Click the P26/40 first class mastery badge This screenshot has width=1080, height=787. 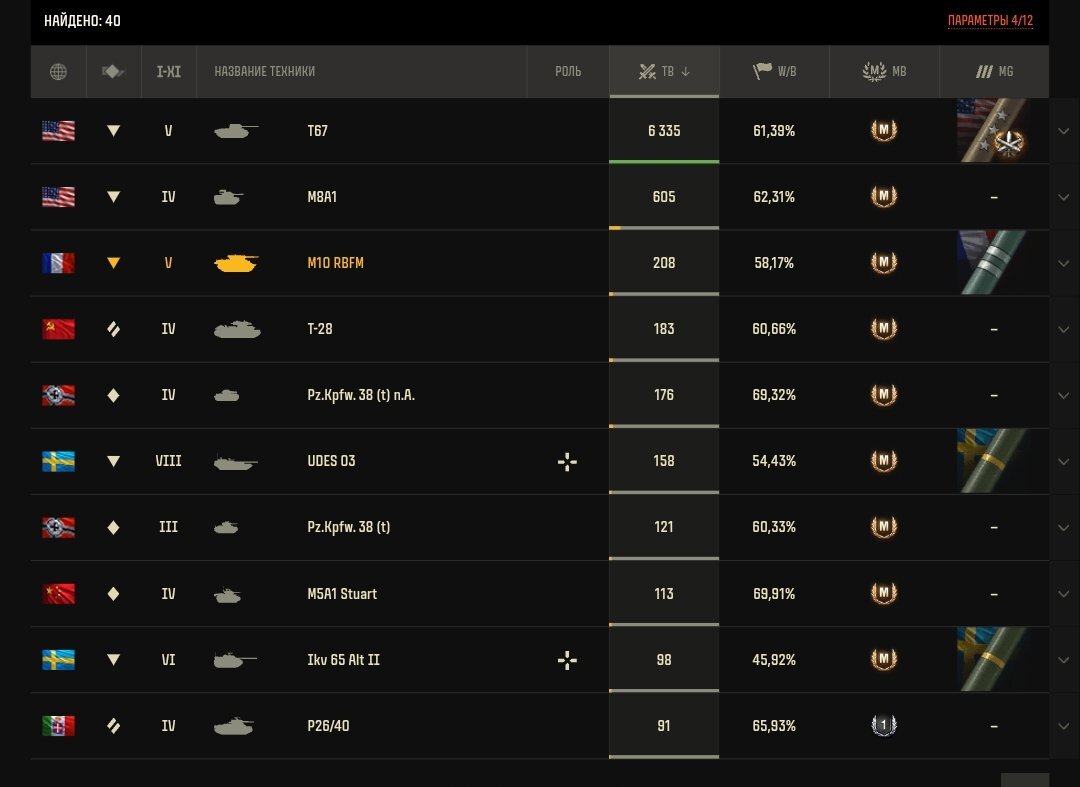click(884, 725)
